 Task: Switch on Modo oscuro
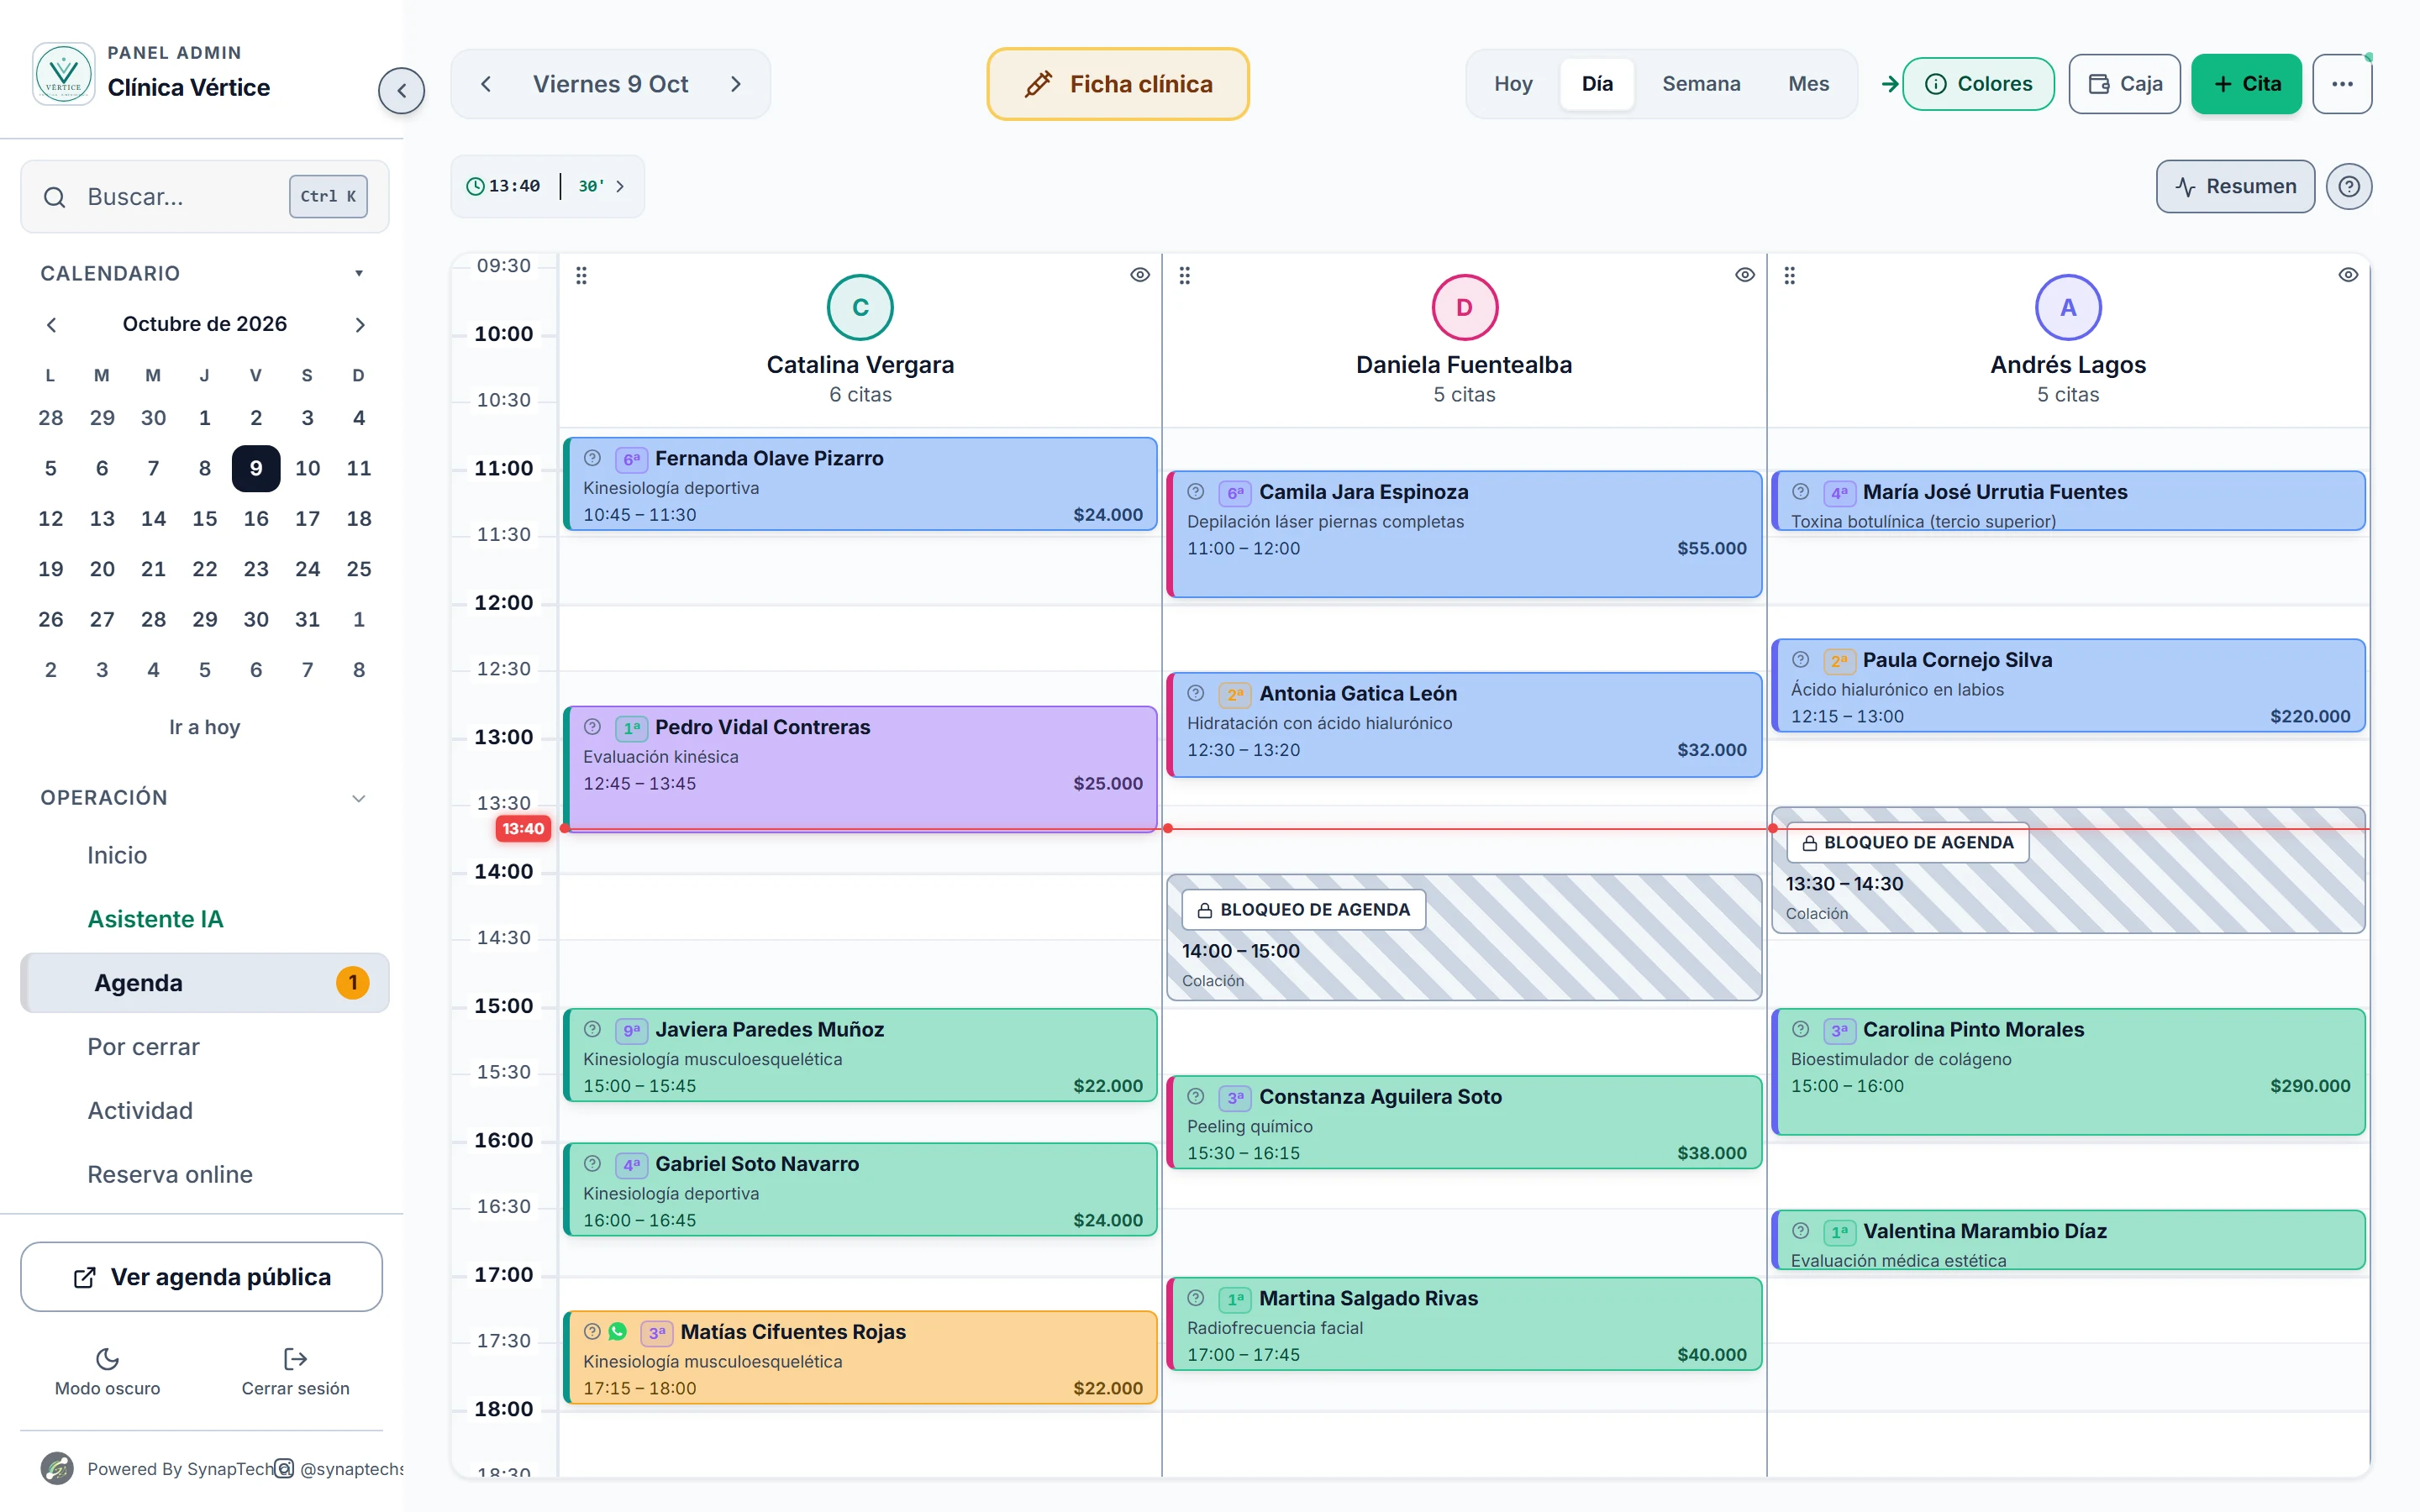[107, 1371]
